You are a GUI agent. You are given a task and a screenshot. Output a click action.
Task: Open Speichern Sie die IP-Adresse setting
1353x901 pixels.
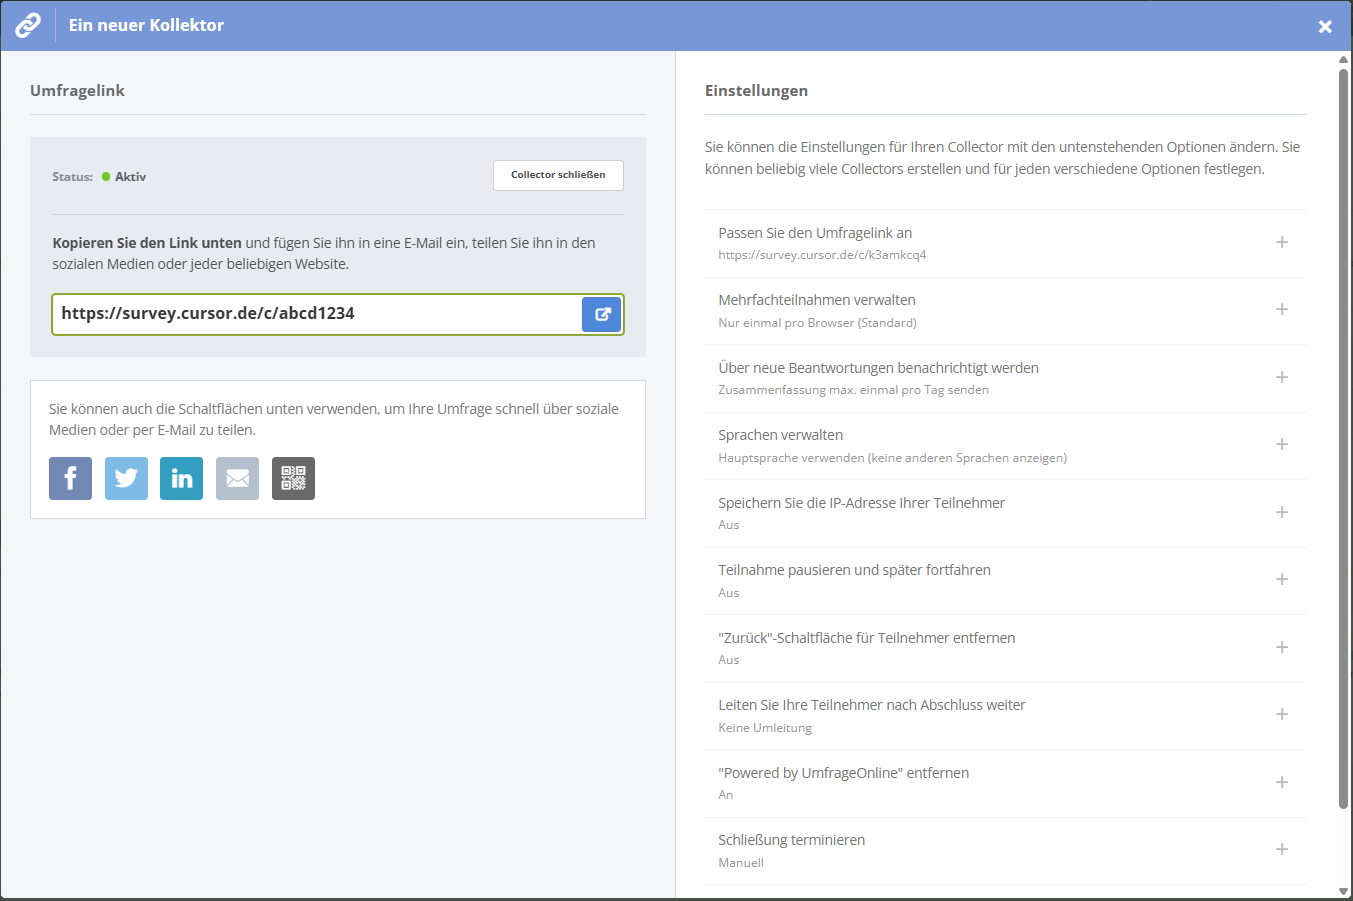[x=1281, y=513]
